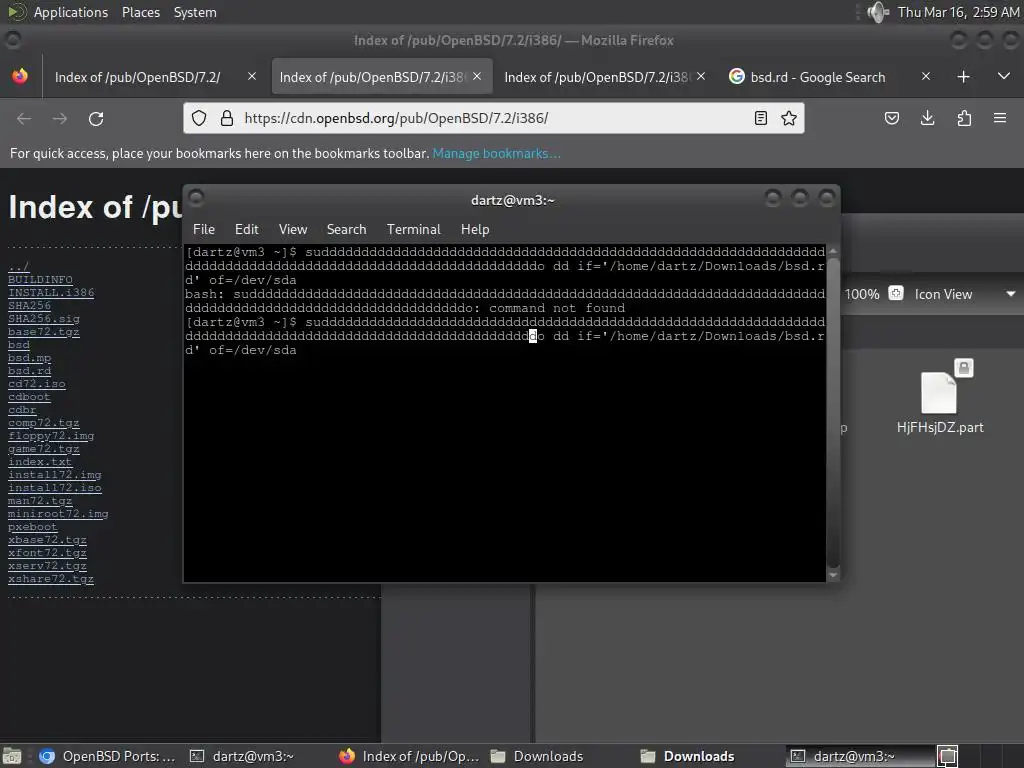This screenshot has height=768, width=1024.
Task: Open the Applications menu
Action: click(71, 12)
